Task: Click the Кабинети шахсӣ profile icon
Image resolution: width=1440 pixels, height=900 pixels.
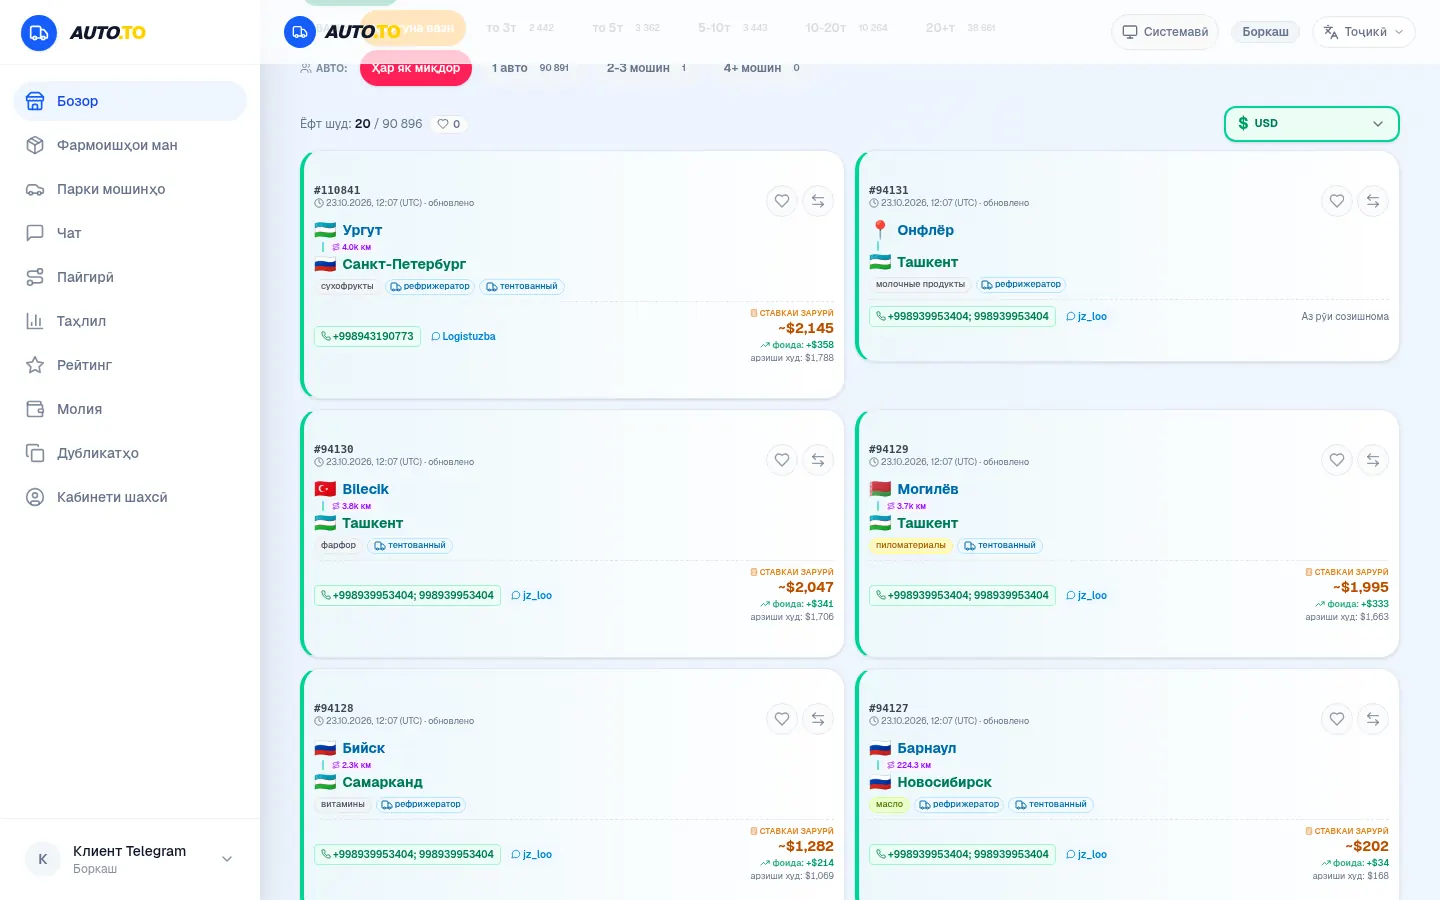Action: (x=35, y=497)
